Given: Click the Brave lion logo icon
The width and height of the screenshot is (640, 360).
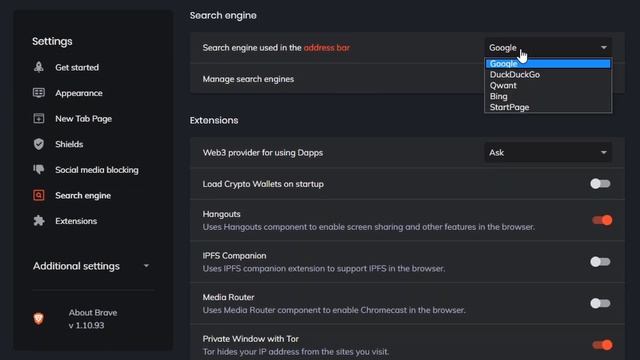Looking at the screenshot, I should (x=39, y=318).
